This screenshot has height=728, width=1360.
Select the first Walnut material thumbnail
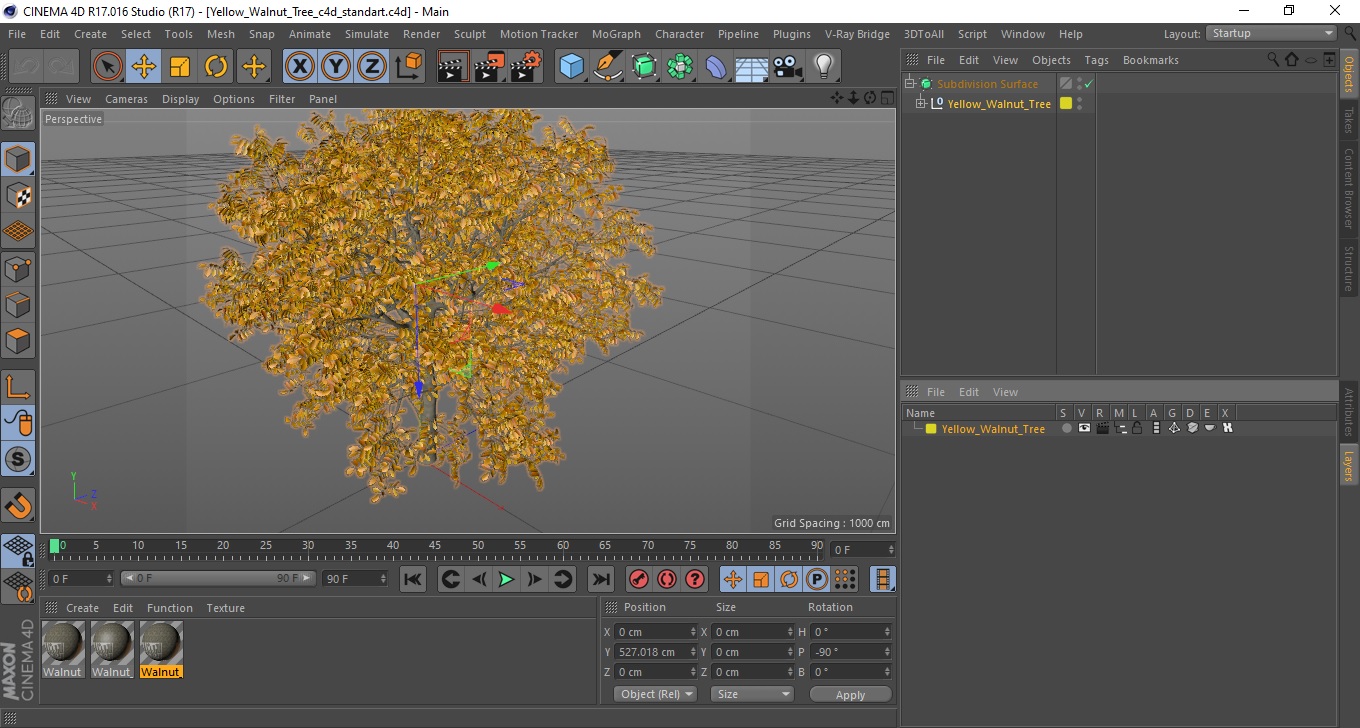click(x=63, y=649)
